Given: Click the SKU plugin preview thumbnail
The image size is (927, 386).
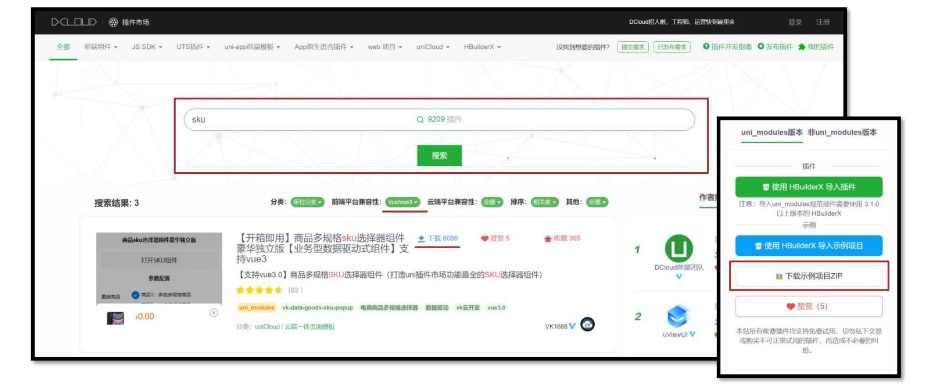Looking at the screenshot, I should tap(159, 279).
